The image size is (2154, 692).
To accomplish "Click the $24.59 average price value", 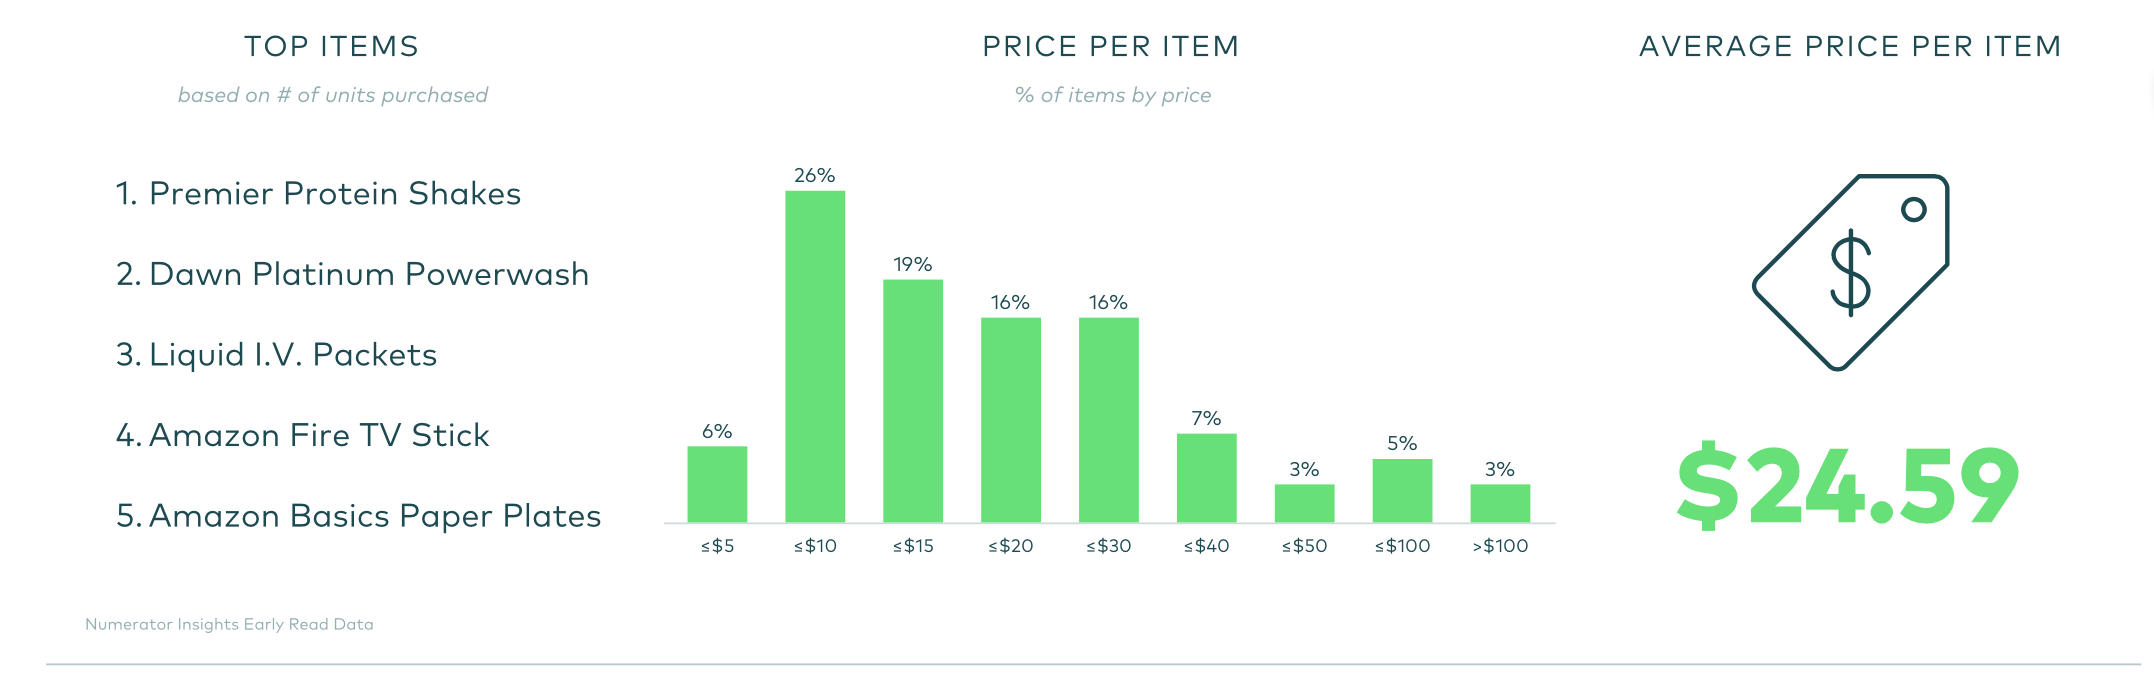I will [x=1848, y=486].
